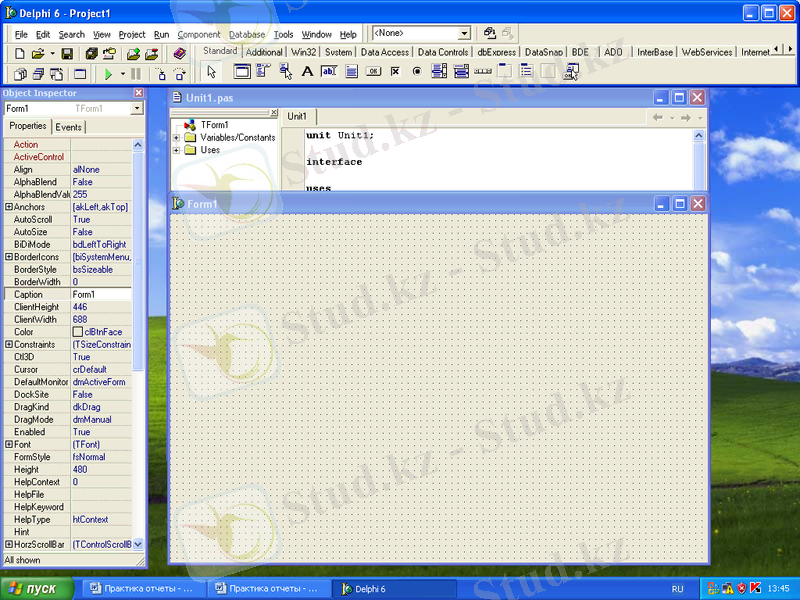Switch to the Data Access palette tab

pos(385,52)
